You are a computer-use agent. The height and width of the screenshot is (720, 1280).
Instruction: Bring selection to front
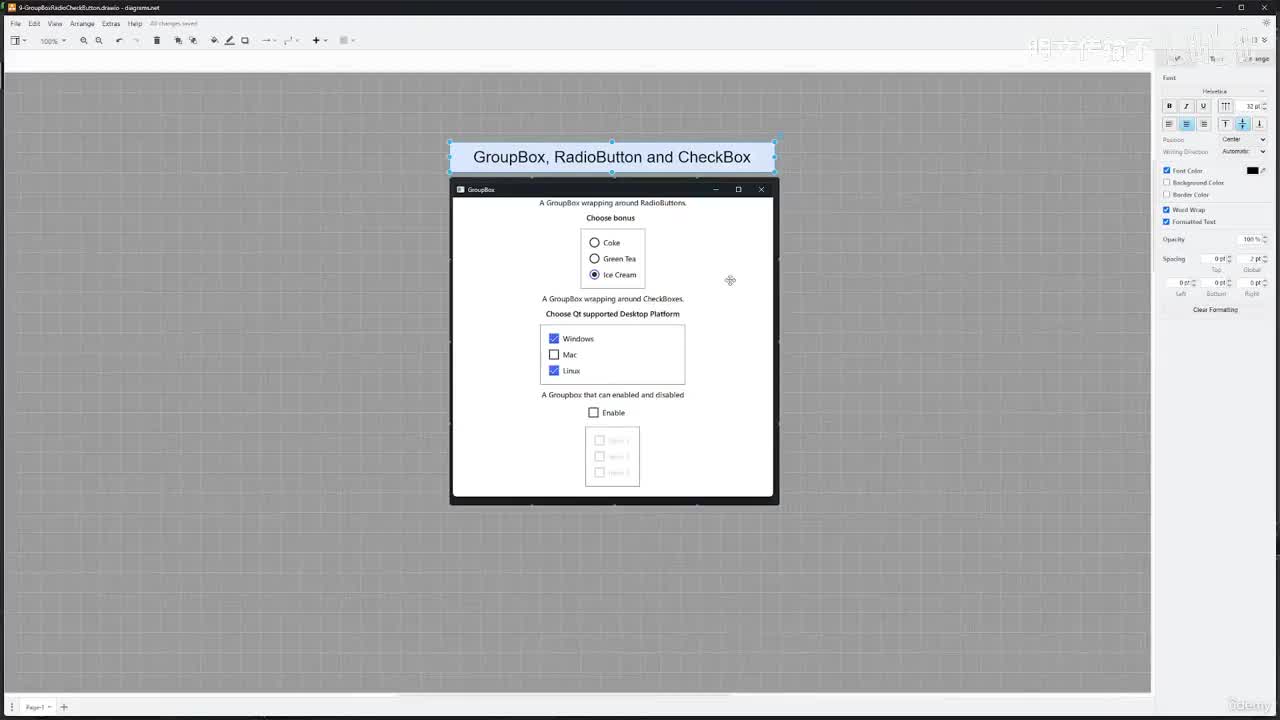(x=178, y=40)
